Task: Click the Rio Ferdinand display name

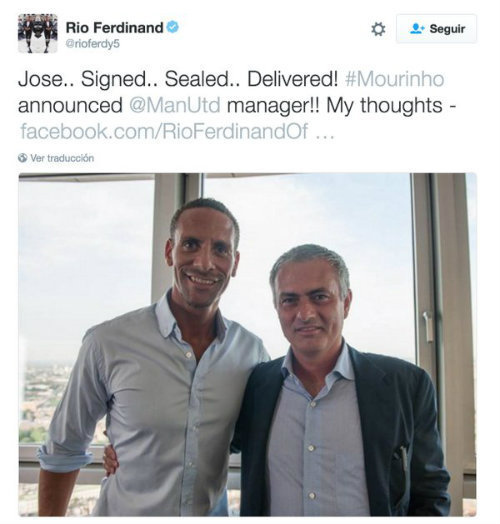Action: pyautogui.click(x=114, y=27)
